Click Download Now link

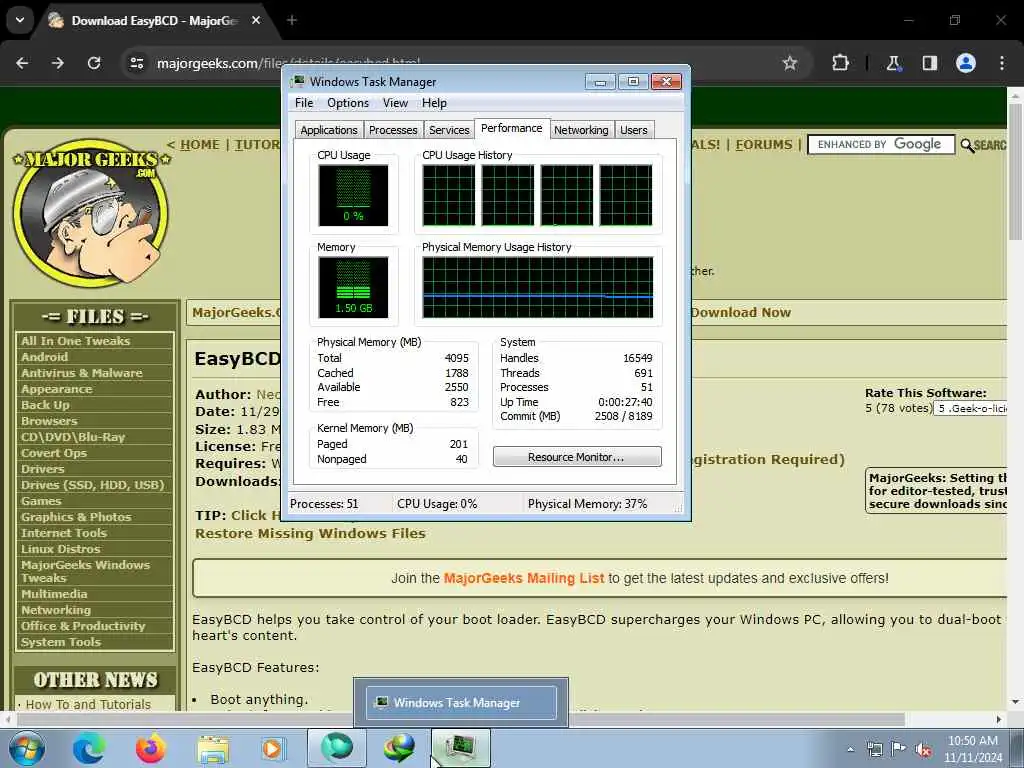pyautogui.click(x=741, y=312)
